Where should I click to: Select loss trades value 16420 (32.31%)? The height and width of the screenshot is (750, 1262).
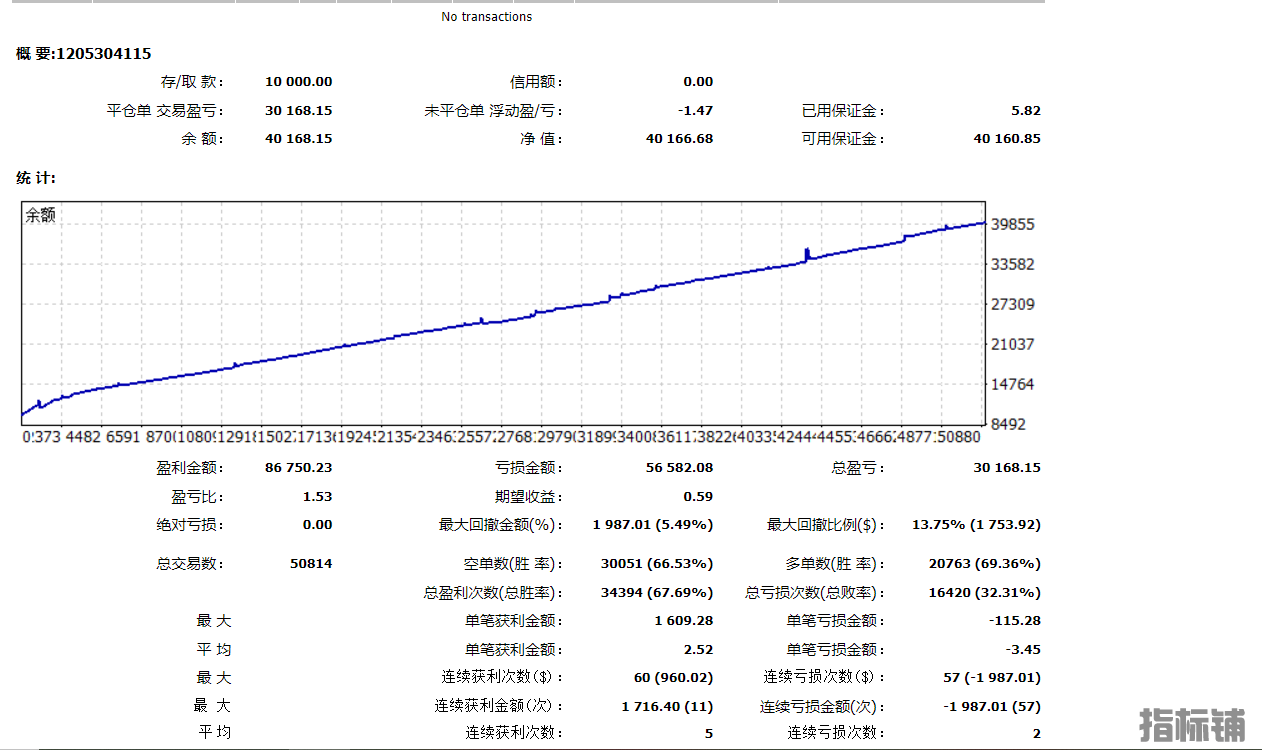(984, 592)
